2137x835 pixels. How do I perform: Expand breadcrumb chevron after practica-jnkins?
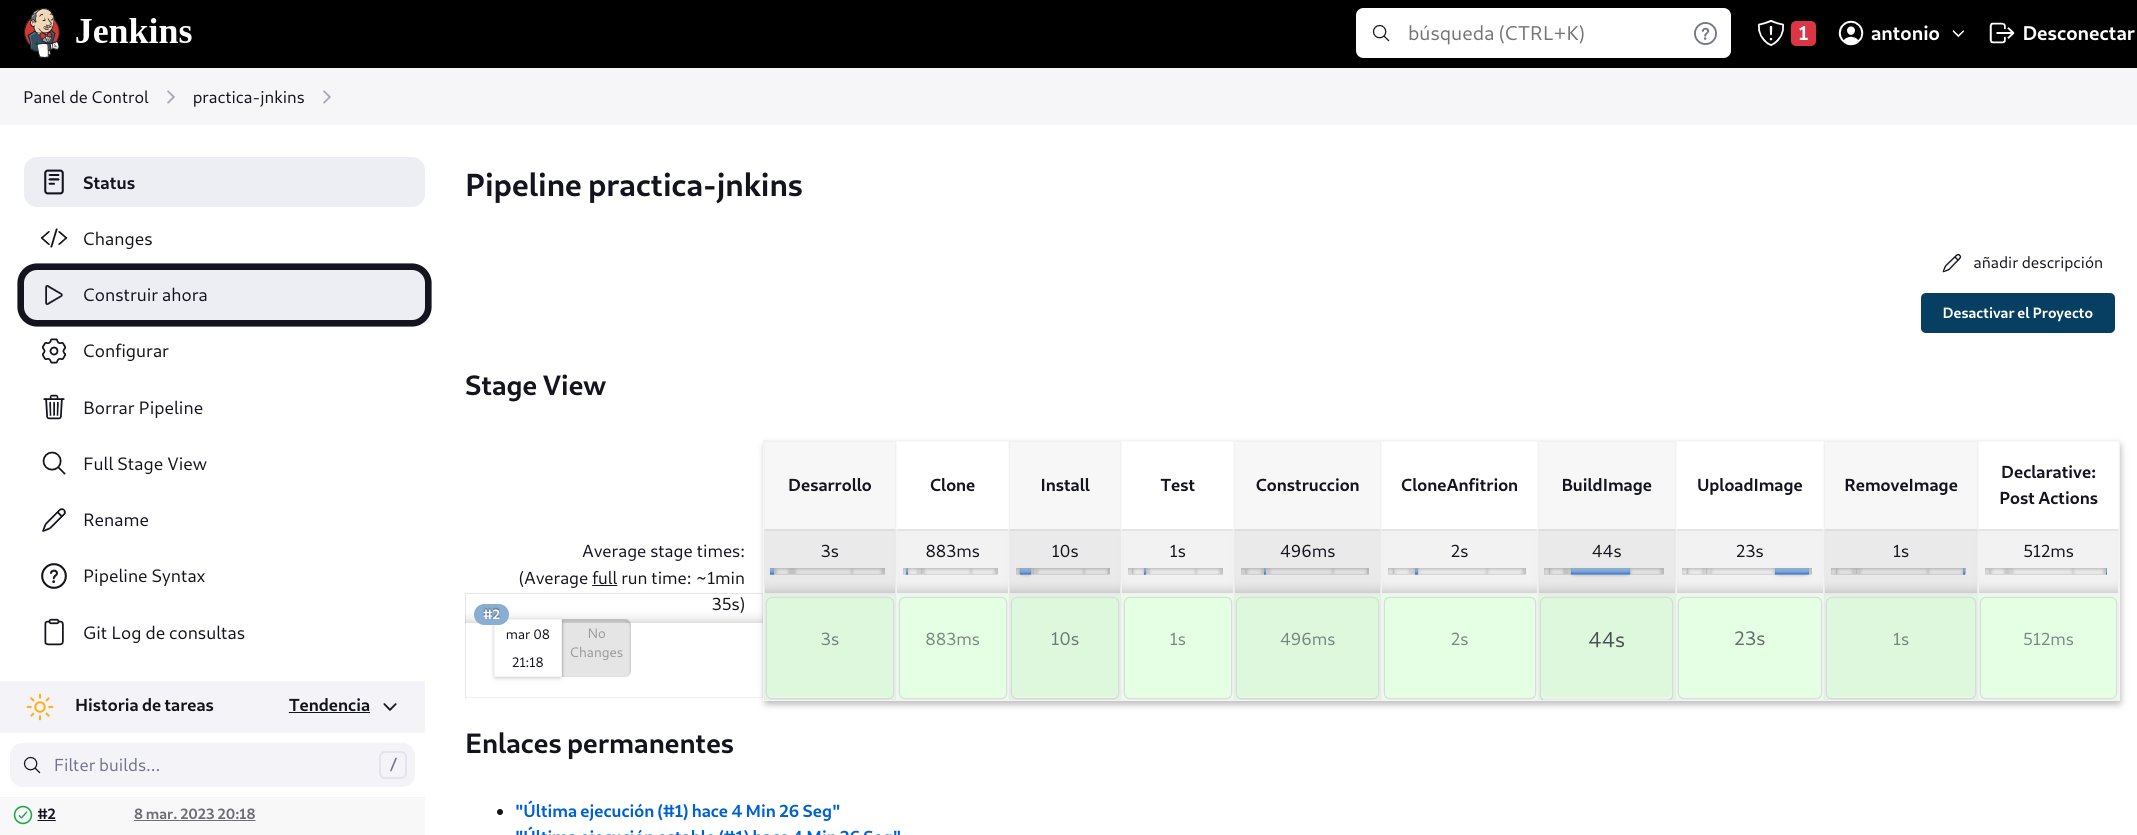[327, 97]
